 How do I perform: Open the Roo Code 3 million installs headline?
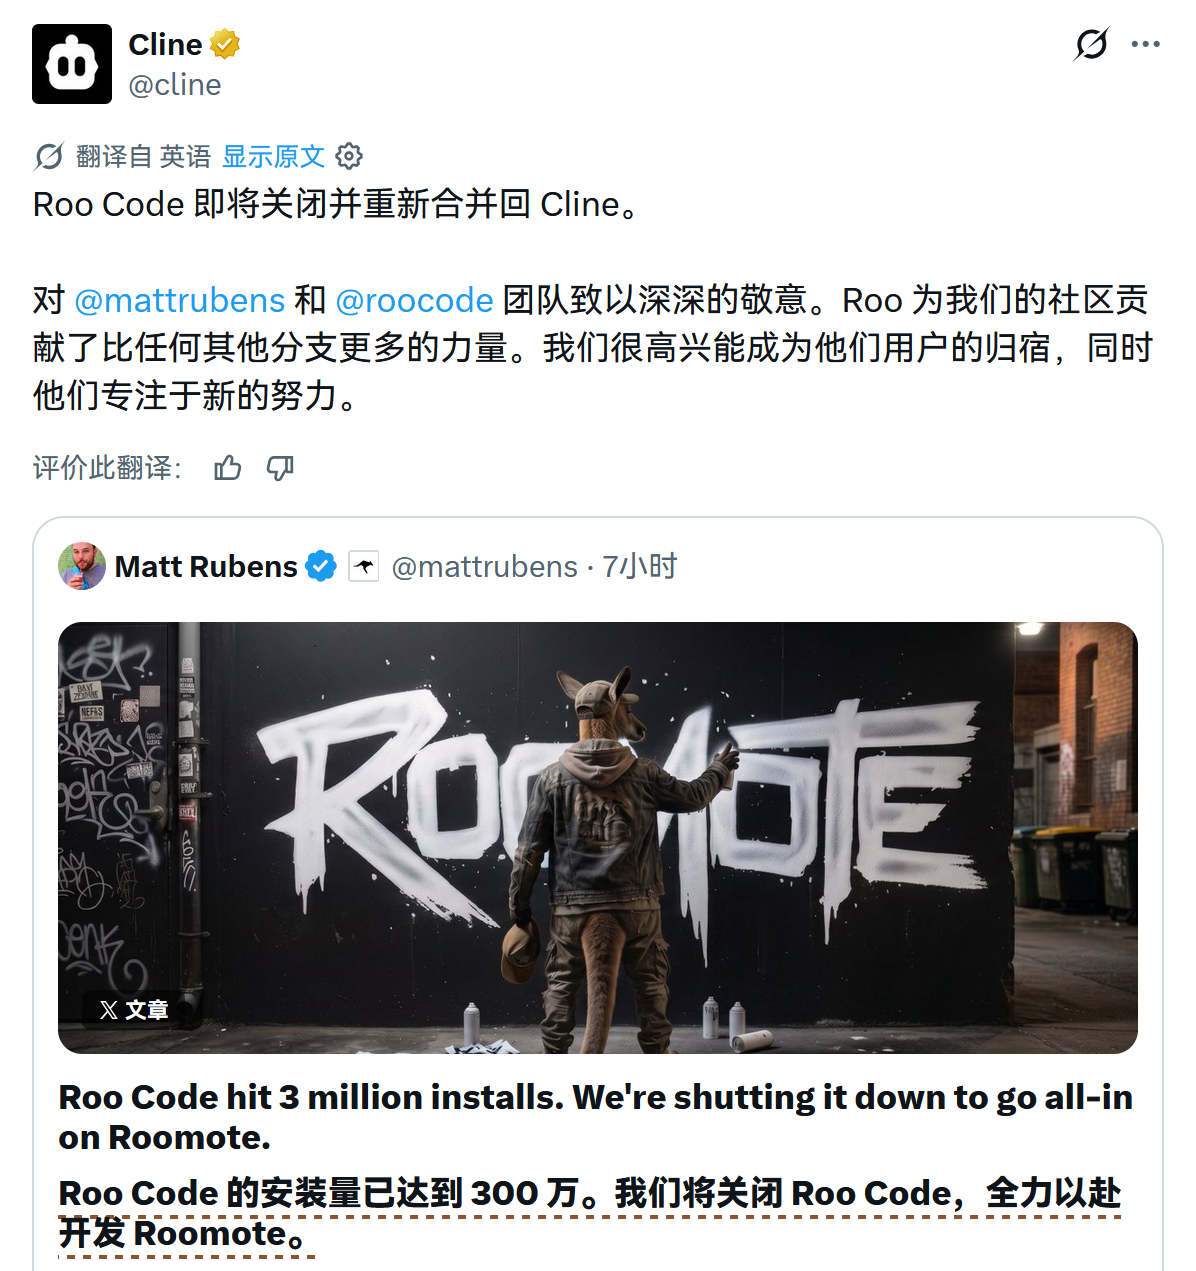[x=596, y=1117]
